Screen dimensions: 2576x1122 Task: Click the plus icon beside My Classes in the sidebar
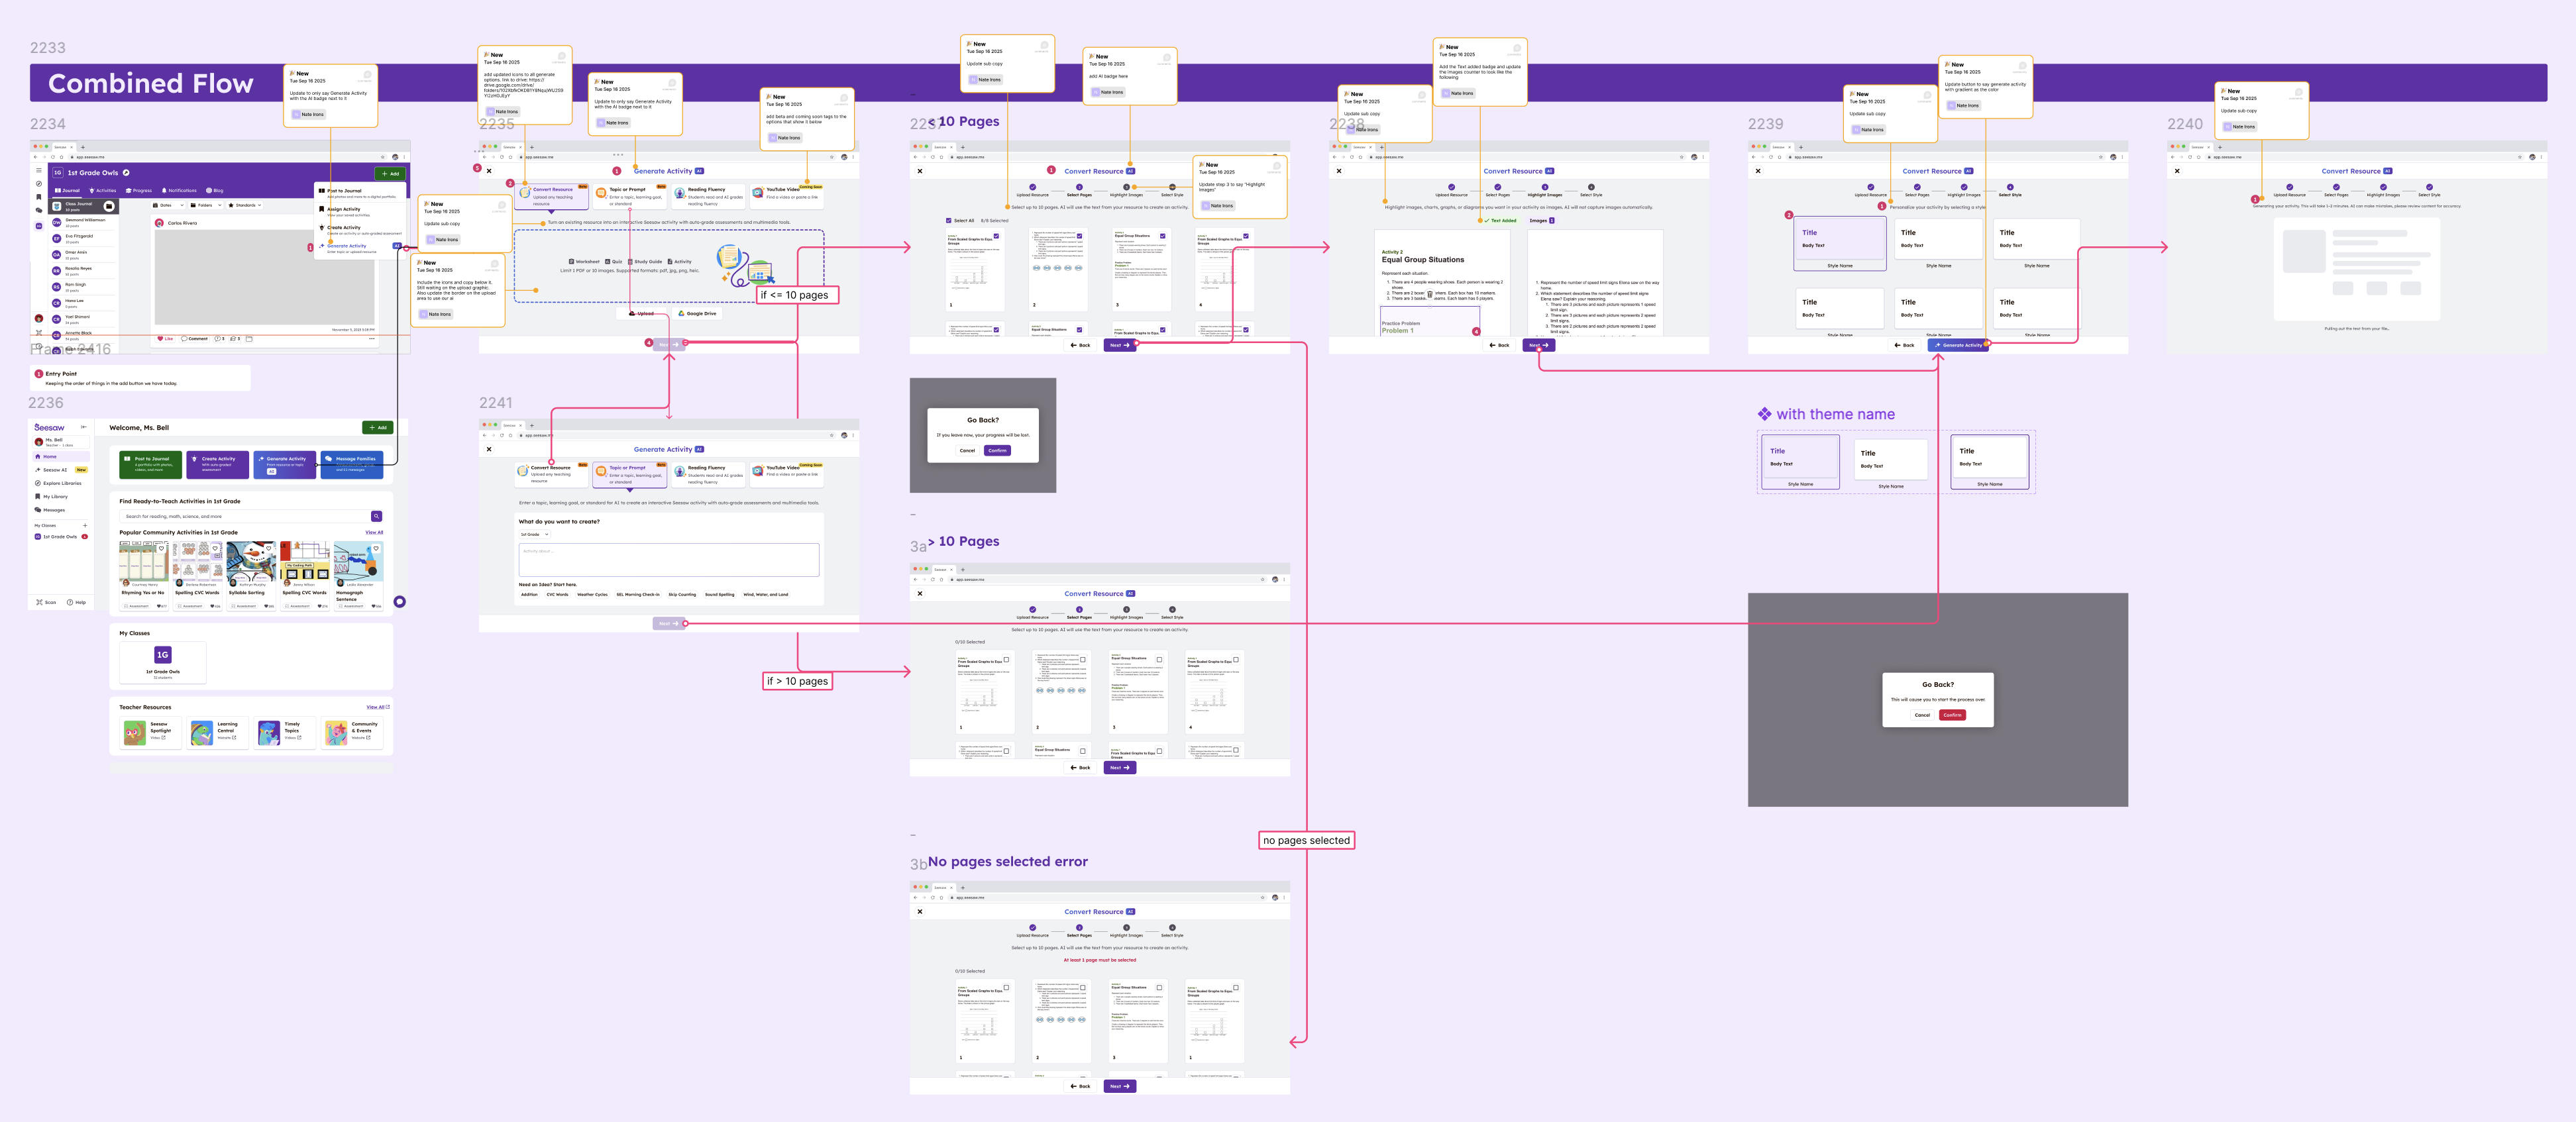click(x=85, y=525)
